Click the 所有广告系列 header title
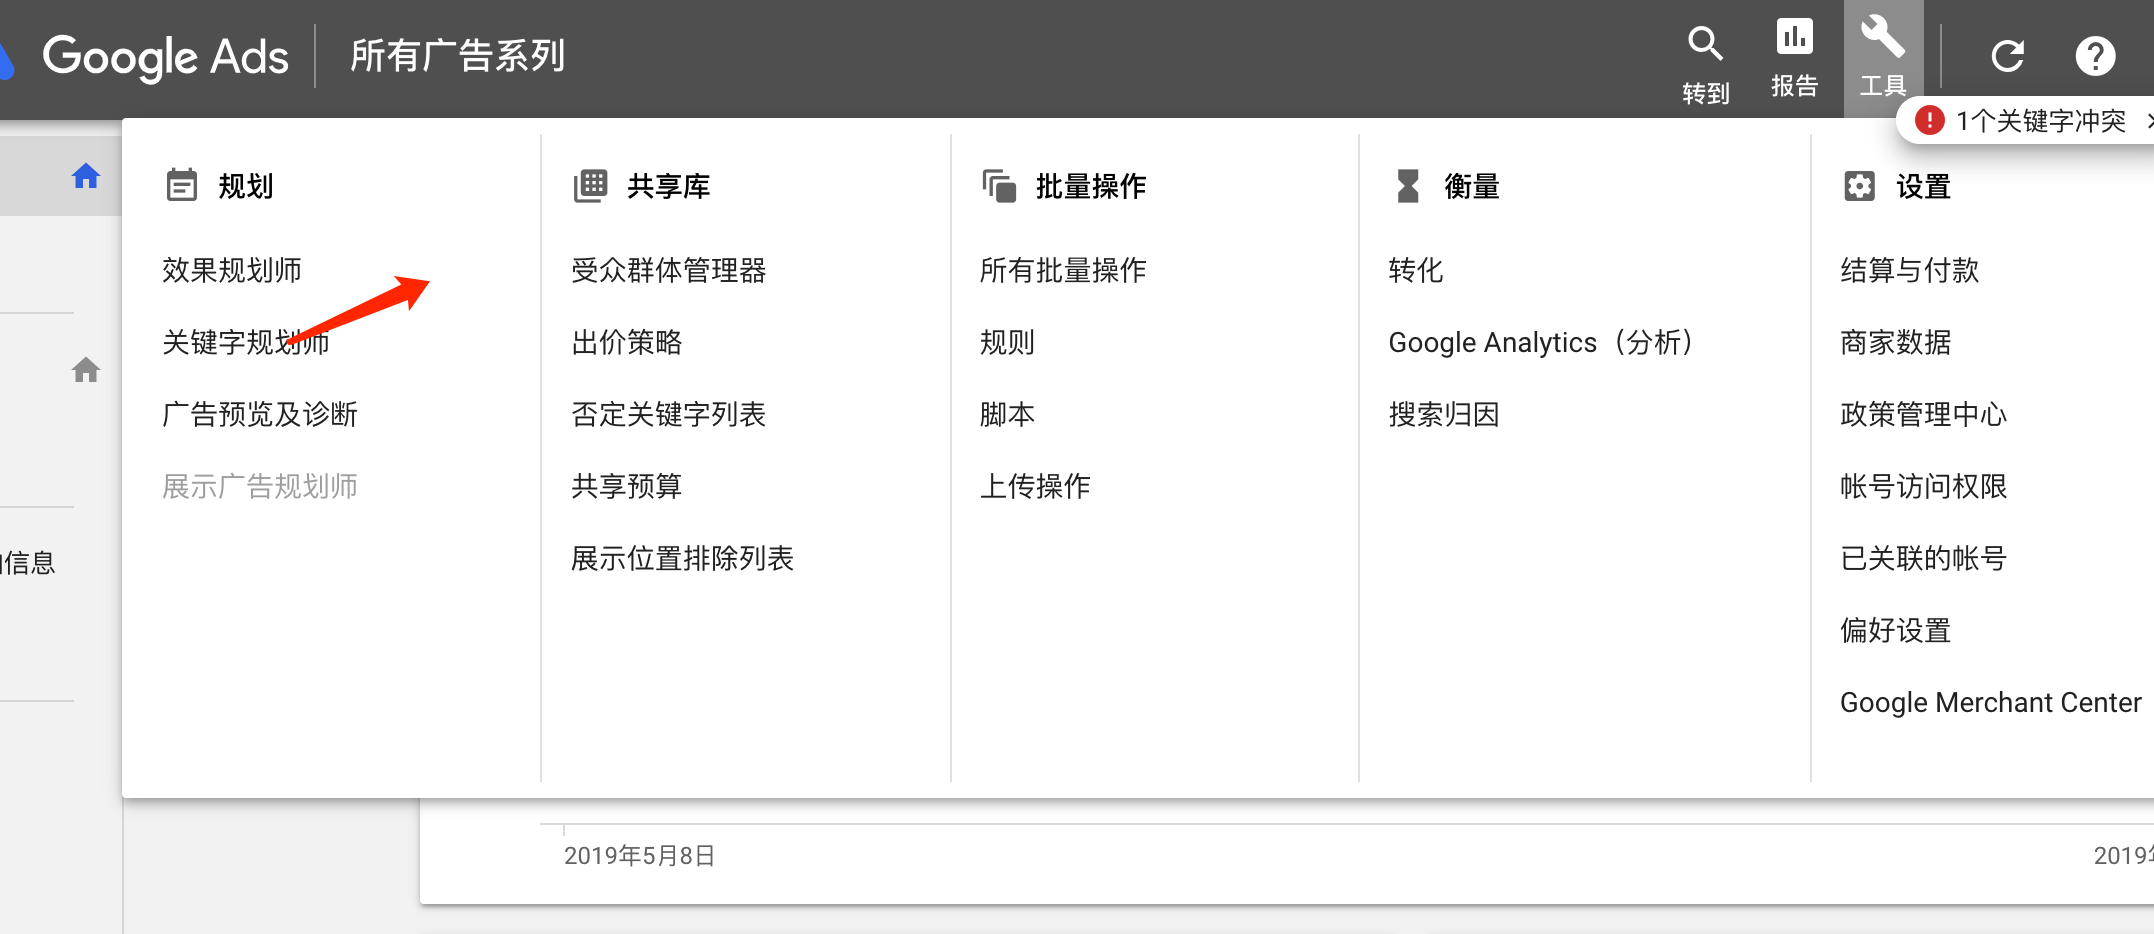The width and height of the screenshot is (2154, 934). (x=458, y=56)
